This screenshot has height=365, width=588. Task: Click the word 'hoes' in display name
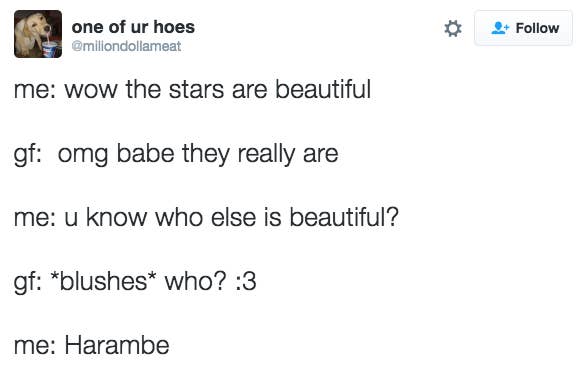tap(174, 27)
